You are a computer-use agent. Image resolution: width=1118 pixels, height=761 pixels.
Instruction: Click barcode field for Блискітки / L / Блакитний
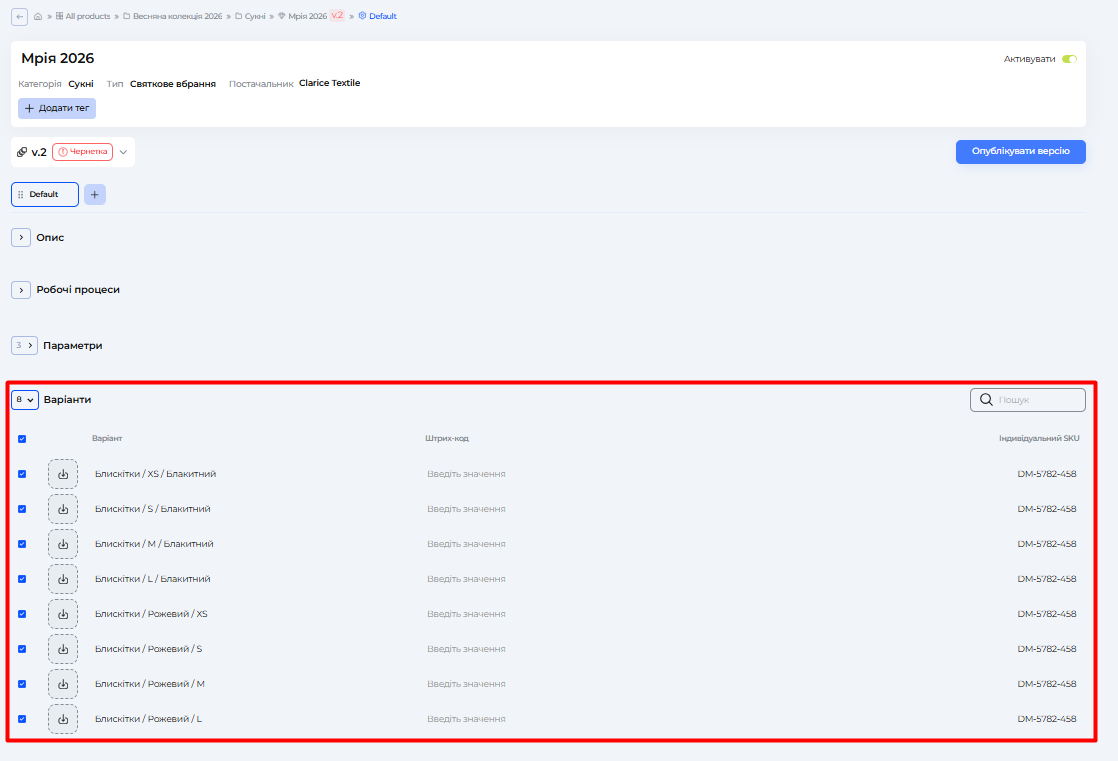tap(466, 579)
